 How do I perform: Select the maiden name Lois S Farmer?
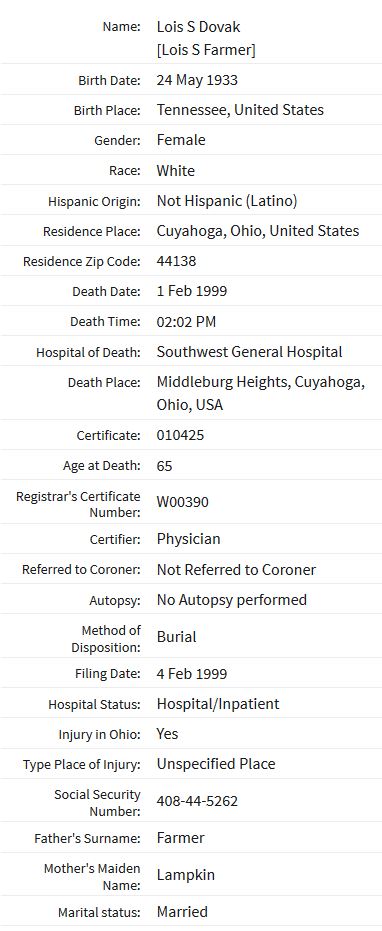tap(206, 50)
